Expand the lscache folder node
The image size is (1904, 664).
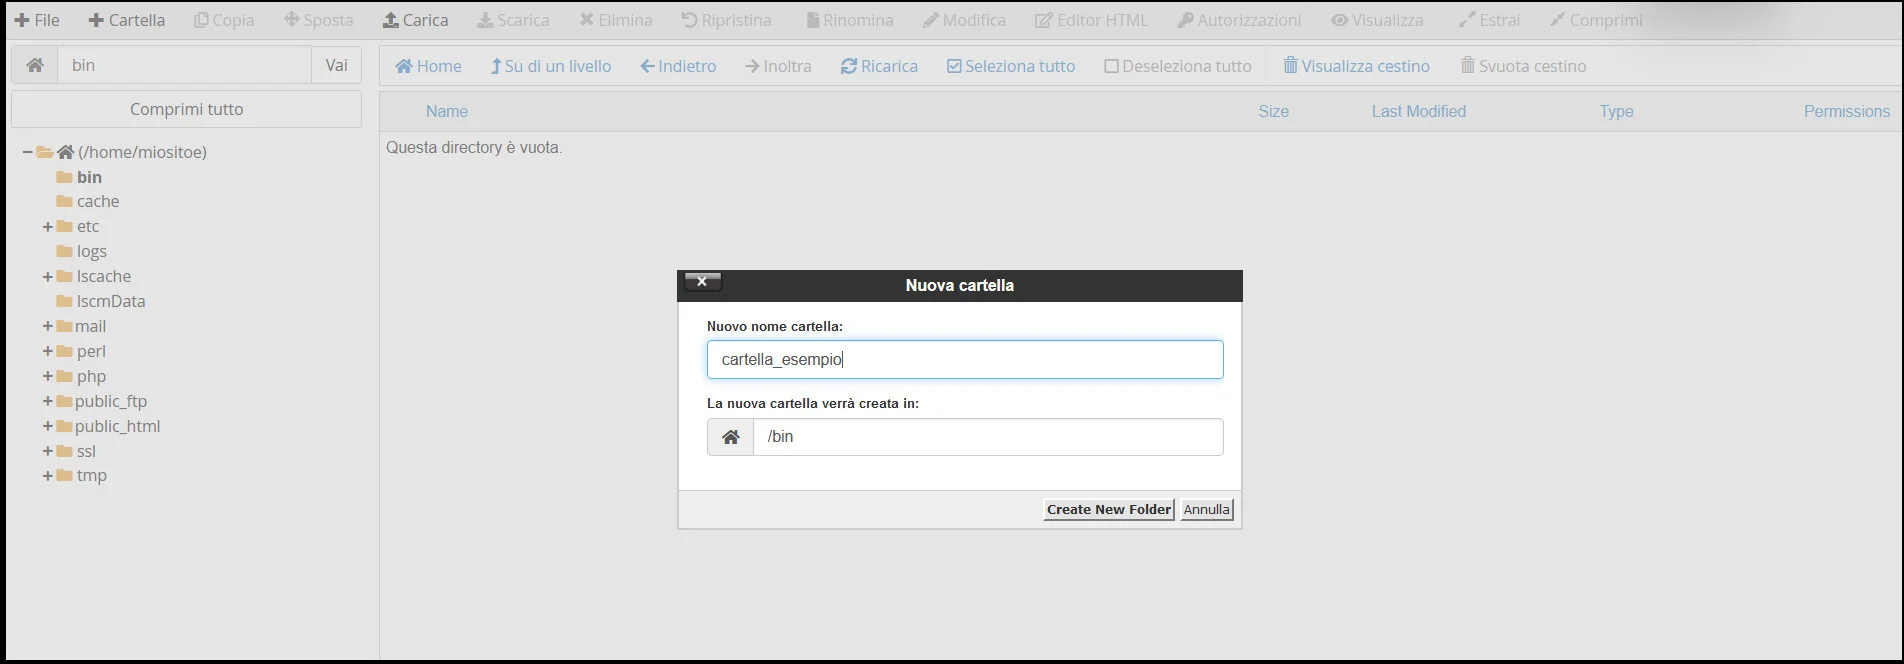pyautogui.click(x=47, y=277)
